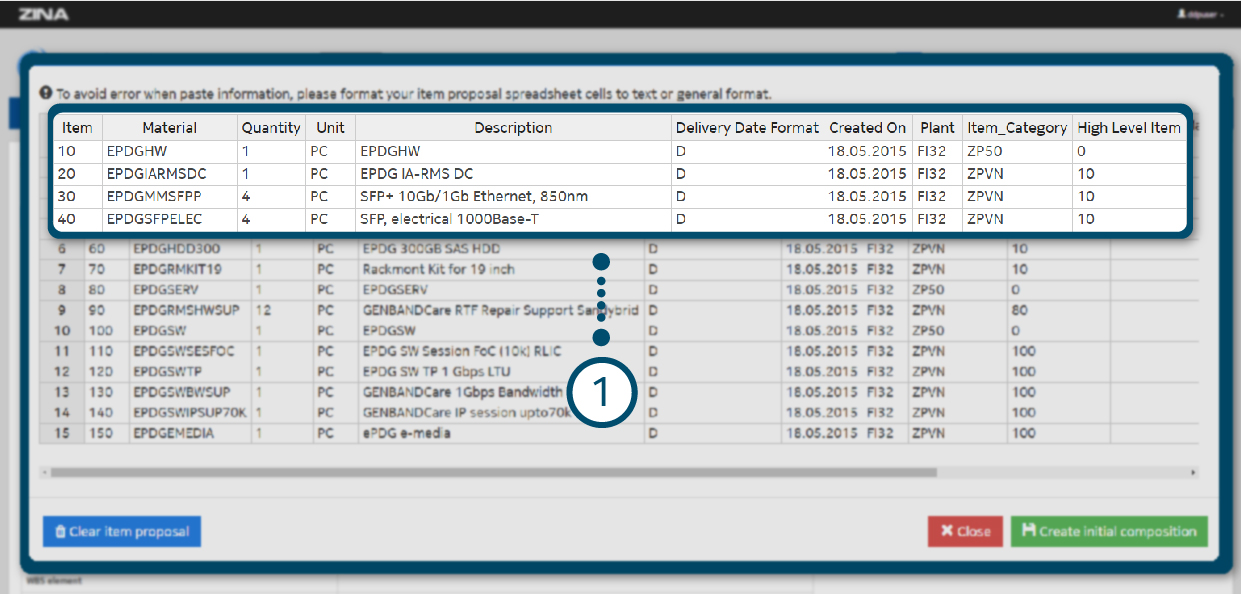
Task: Click the SFP+ 10Gb/1Gb Ethernet description cell
Action: click(x=474, y=196)
